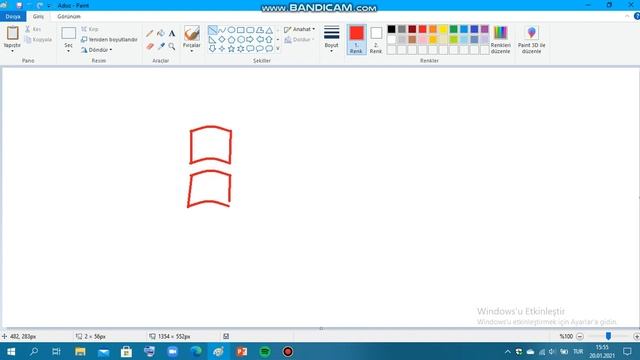The width and height of the screenshot is (640, 360).
Task: Open the Windows Start menu
Action: tap(11, 351)
